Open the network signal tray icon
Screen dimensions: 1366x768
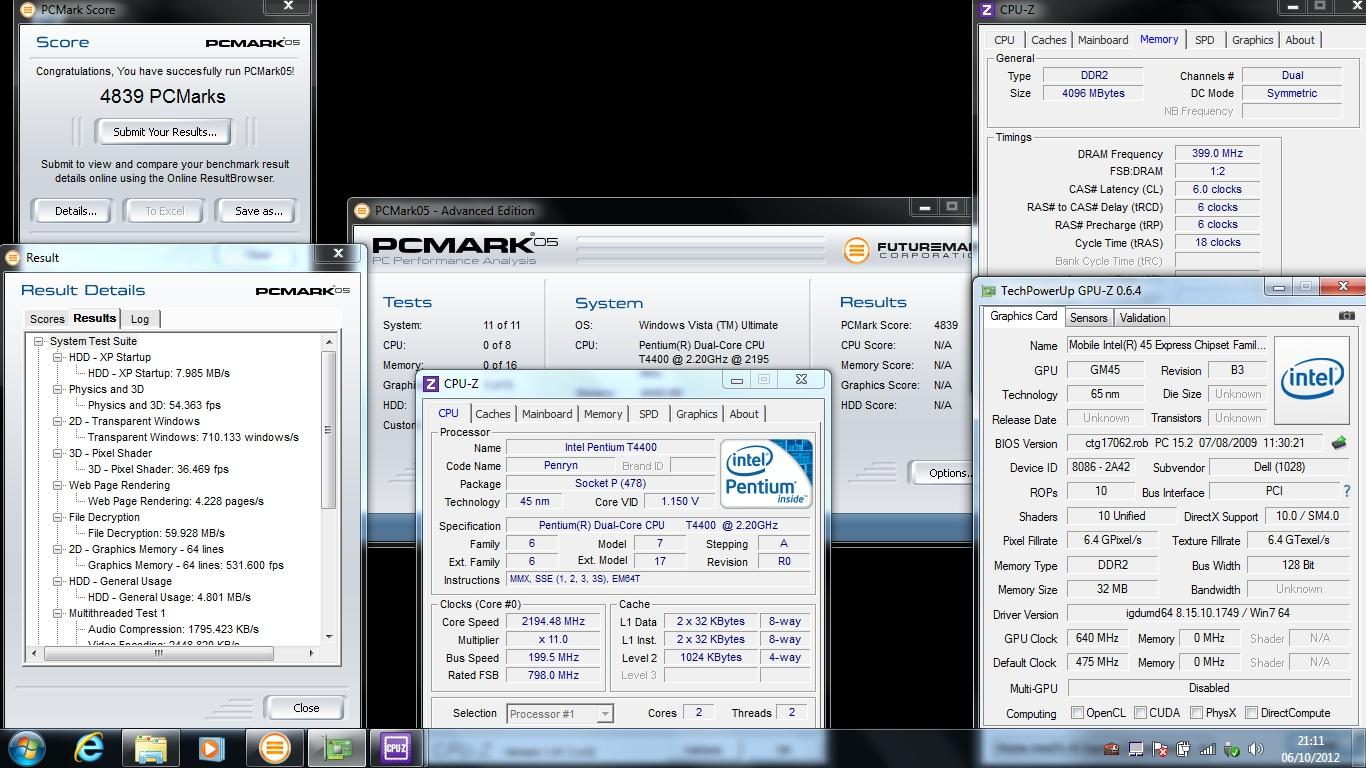click(x=1208, y=749)
